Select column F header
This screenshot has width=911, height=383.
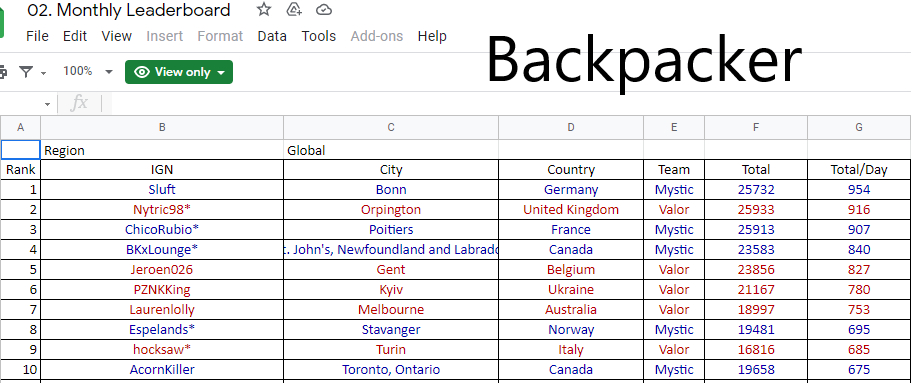756,127
